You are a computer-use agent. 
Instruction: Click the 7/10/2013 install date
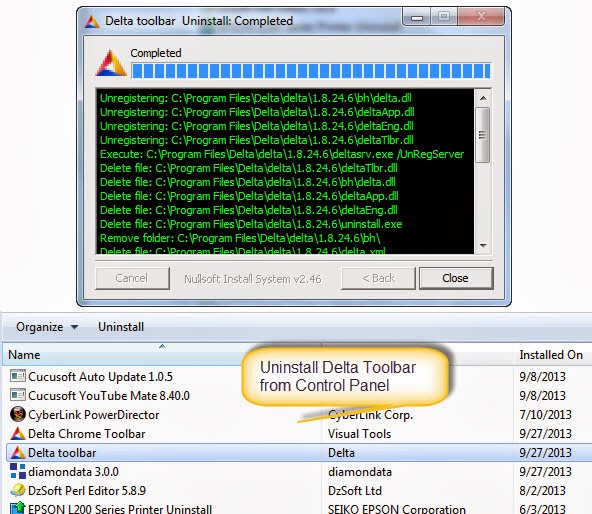point(546,415)
